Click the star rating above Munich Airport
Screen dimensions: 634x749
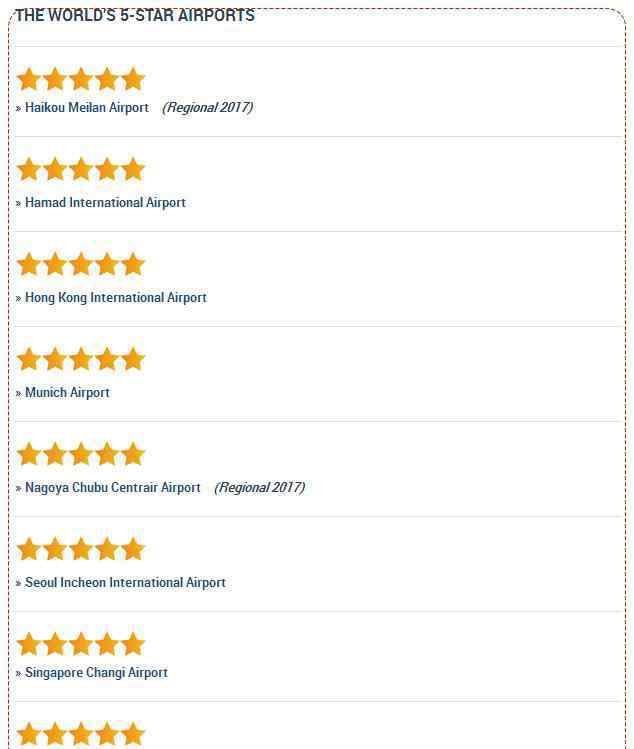click(81, 359)
